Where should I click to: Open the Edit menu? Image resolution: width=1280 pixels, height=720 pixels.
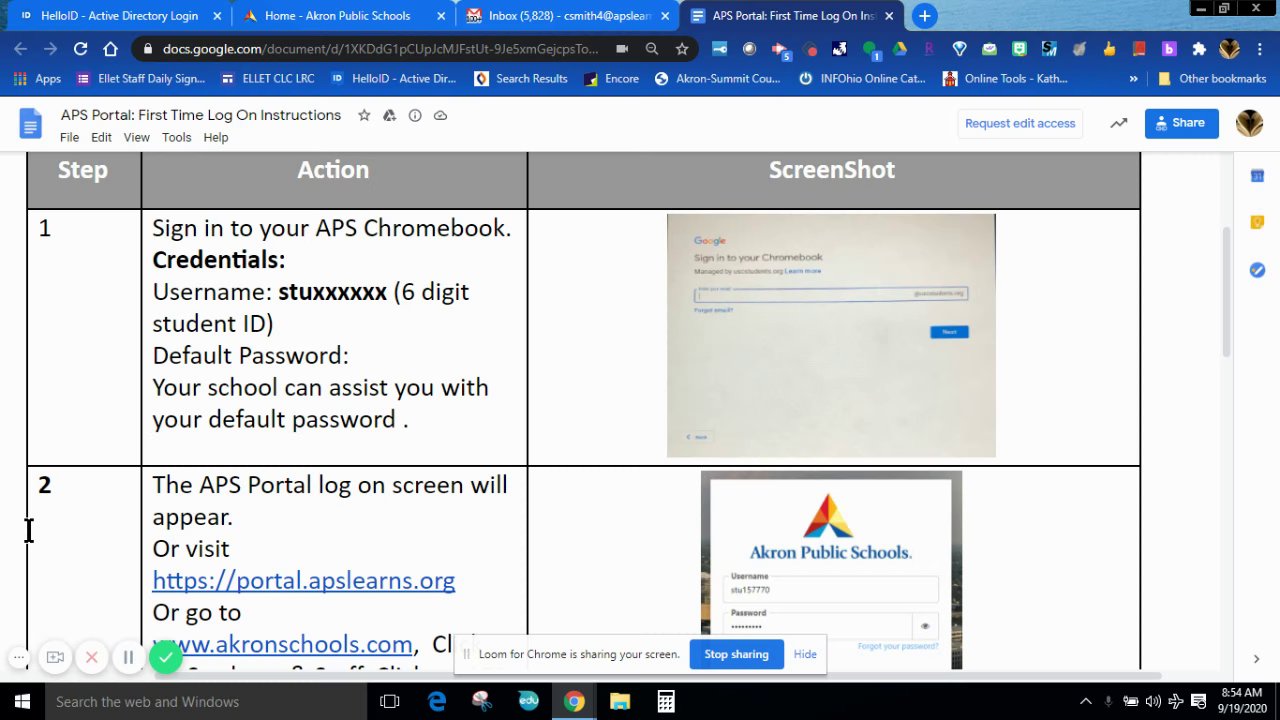101,137
